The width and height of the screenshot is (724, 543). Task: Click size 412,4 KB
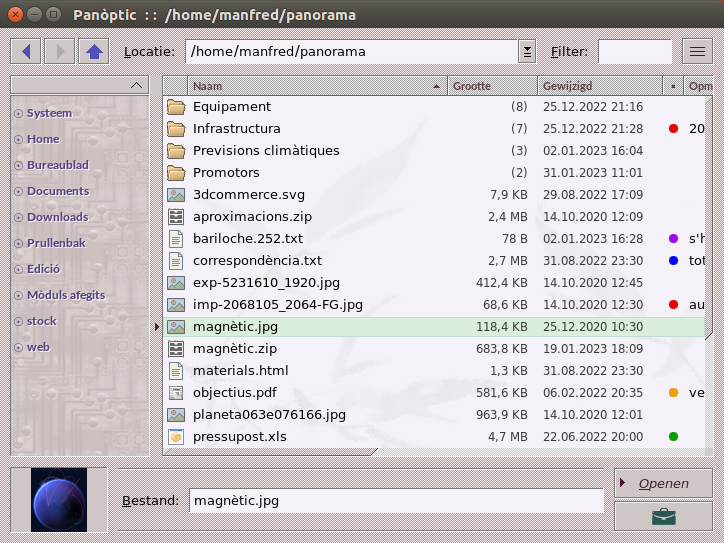click(x=502, y=283)
